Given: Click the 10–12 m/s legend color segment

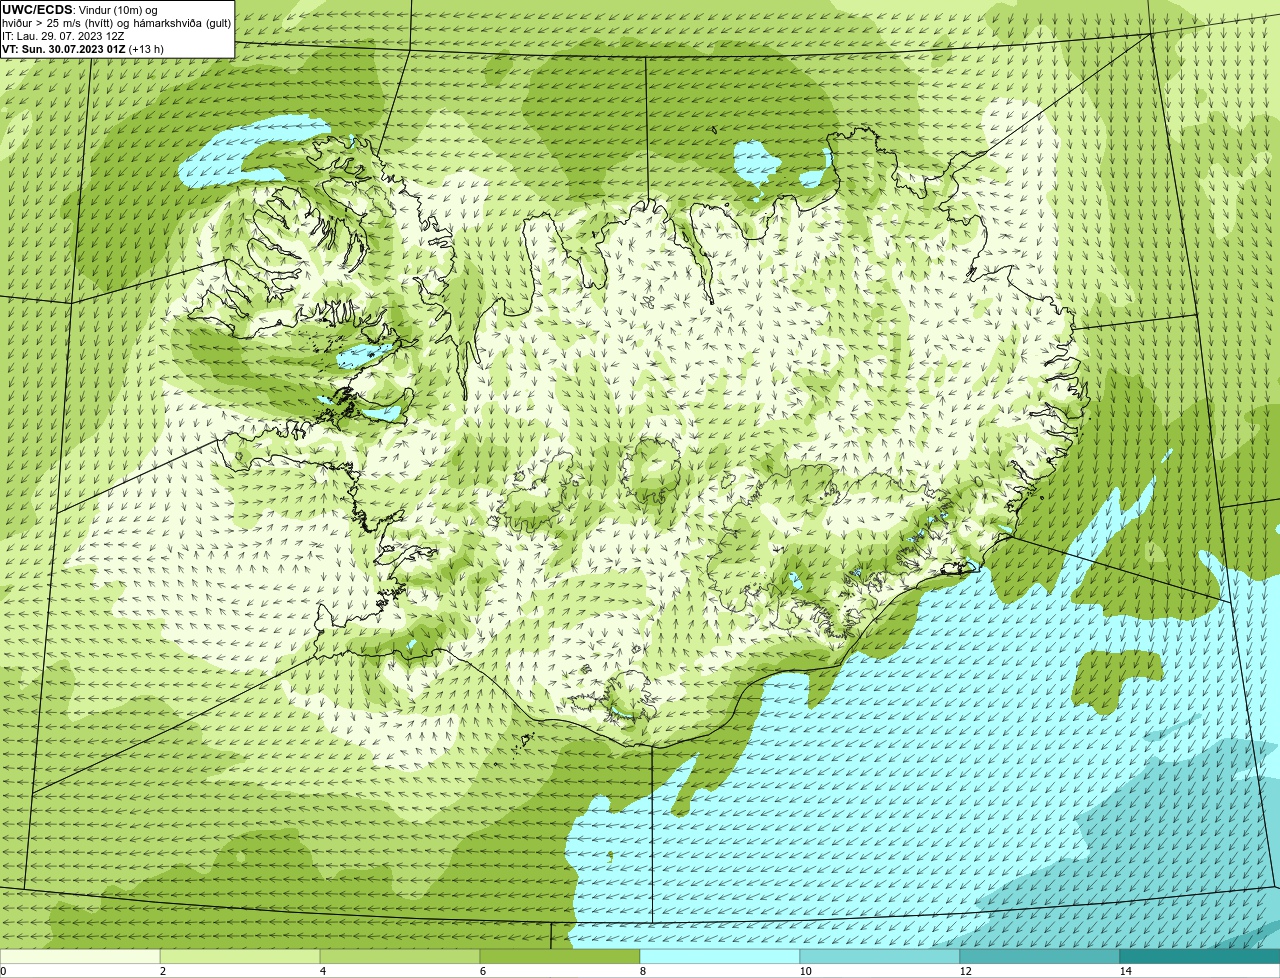Looking at the screenshot, I should [x=880, y=956].
